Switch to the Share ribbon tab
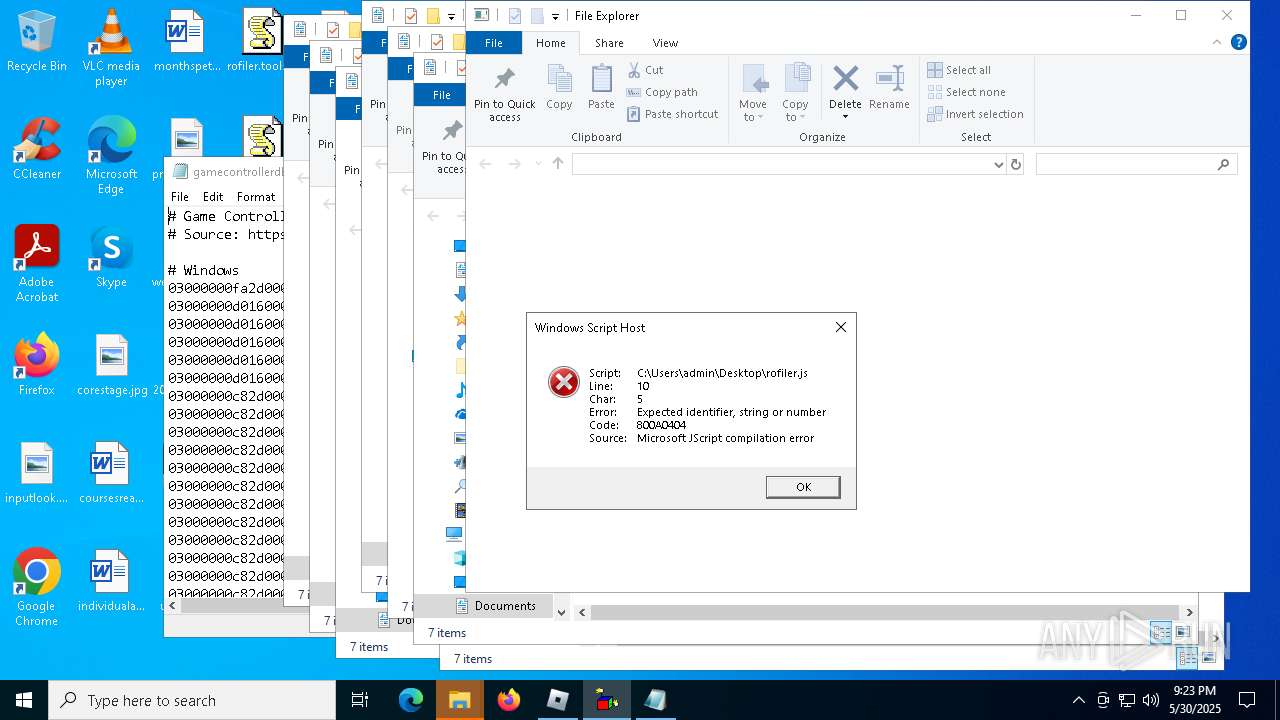 609,43
